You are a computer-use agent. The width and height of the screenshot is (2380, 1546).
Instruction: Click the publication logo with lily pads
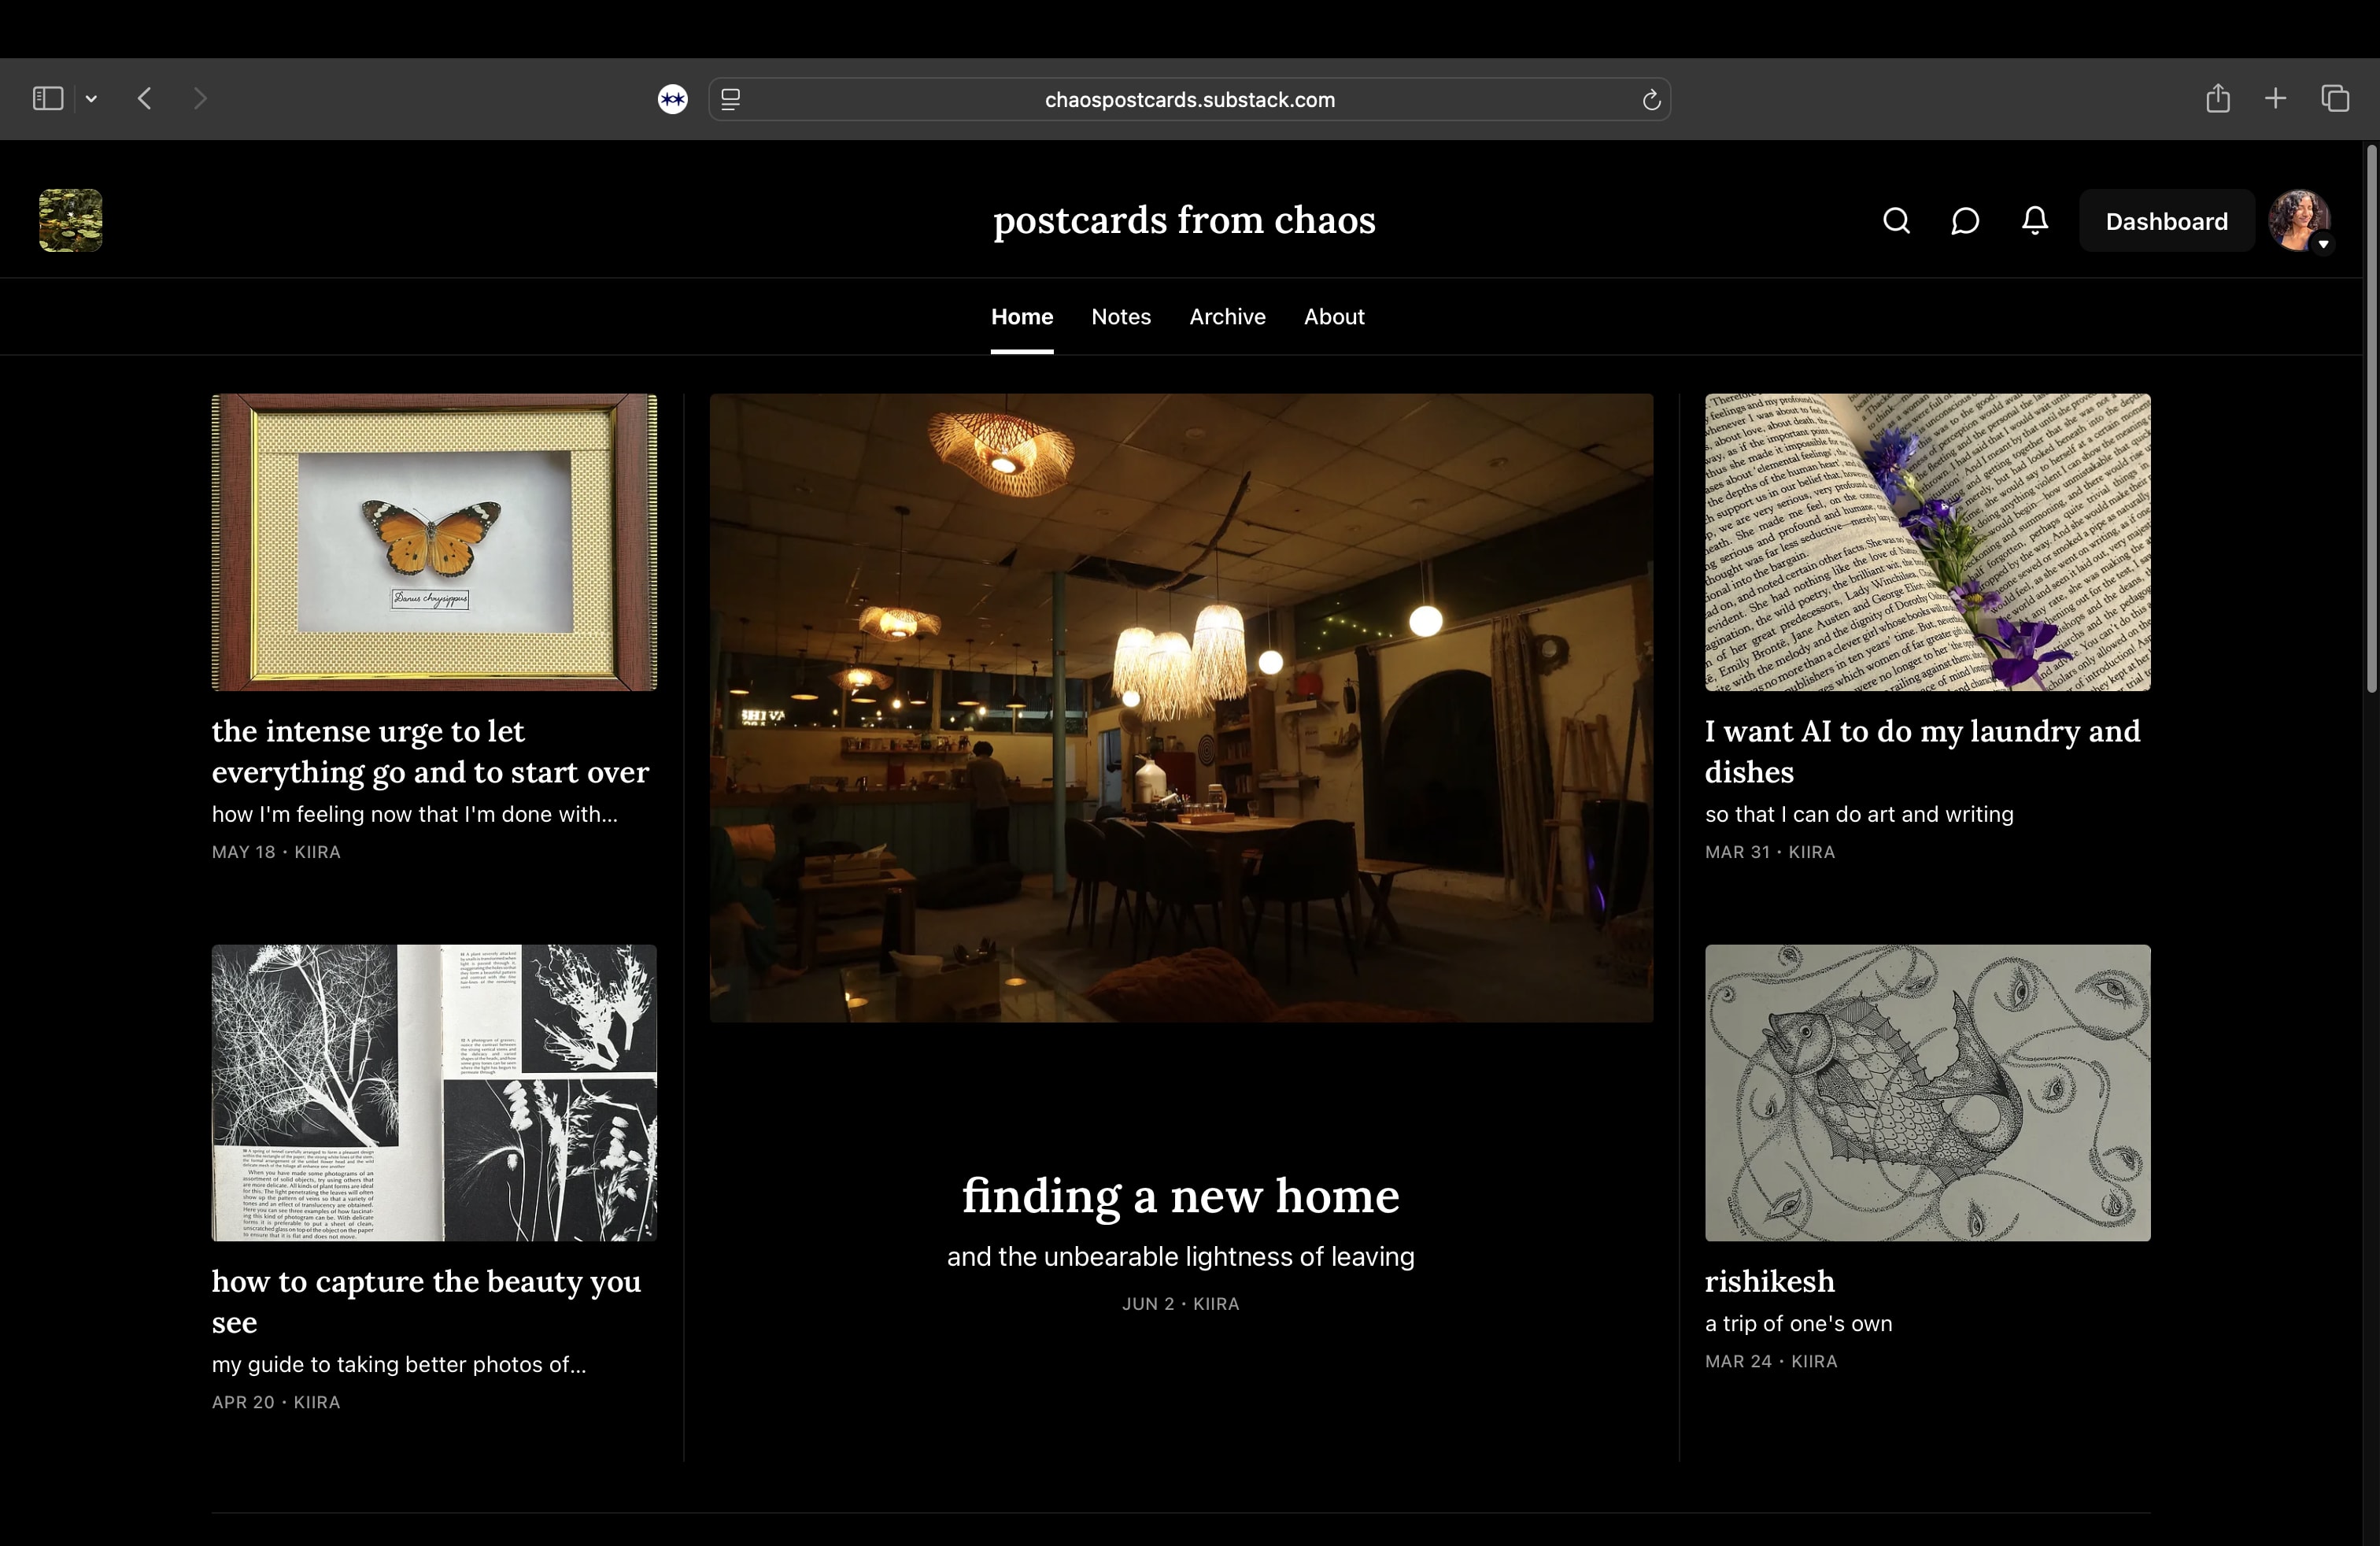click(x=70, y=220)
